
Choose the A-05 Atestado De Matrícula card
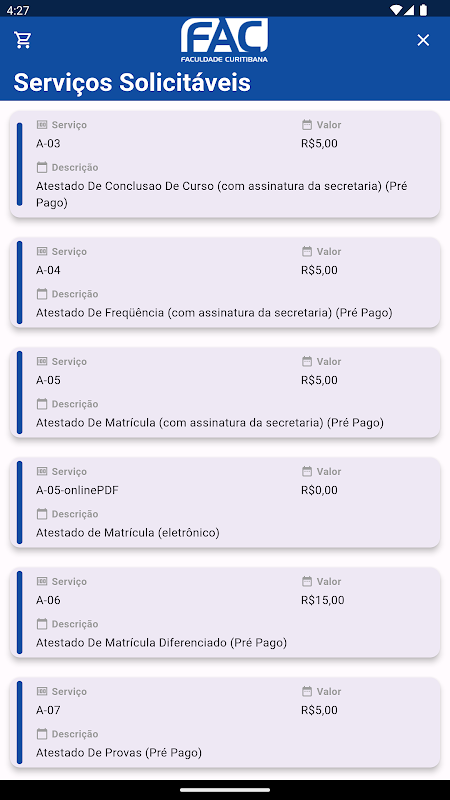point(225,392)
